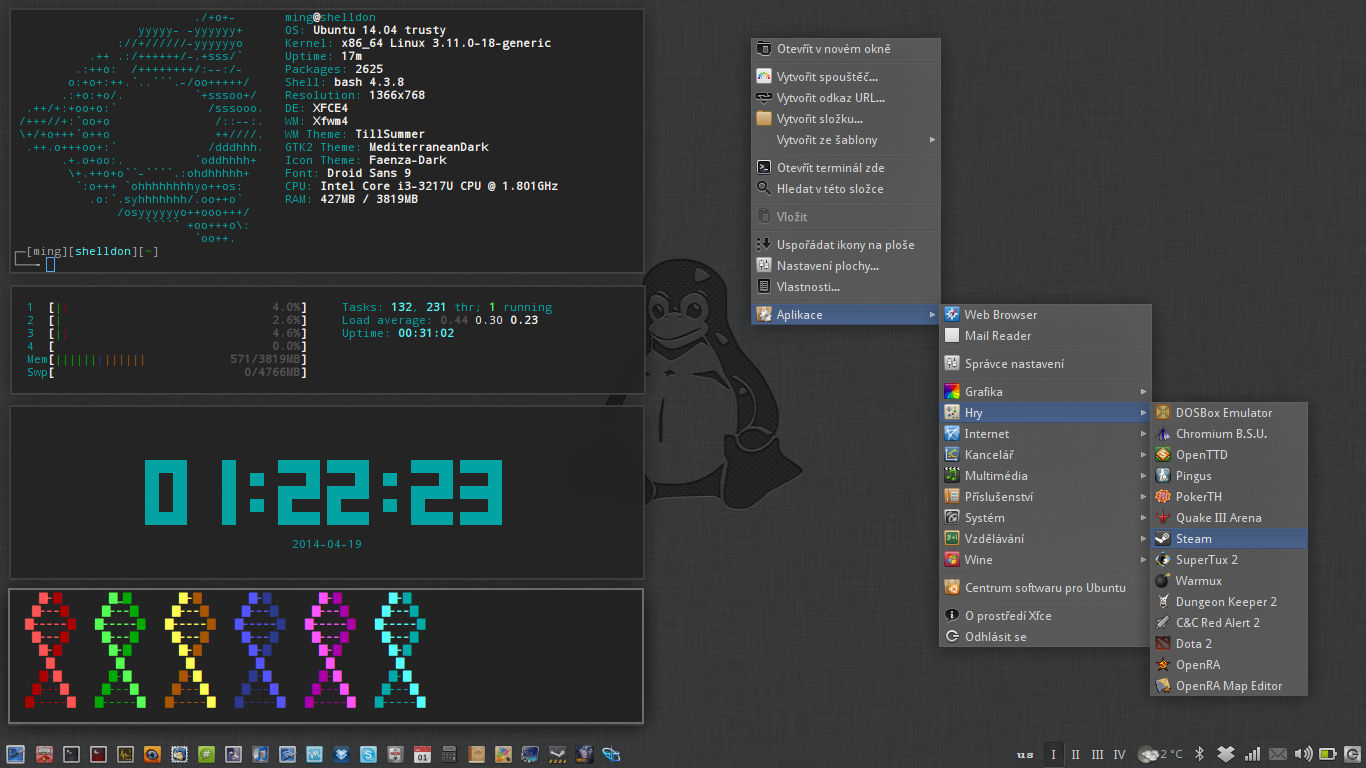
Task: Expand the Grafika submenu
Action: click(x=1046, y=391)
